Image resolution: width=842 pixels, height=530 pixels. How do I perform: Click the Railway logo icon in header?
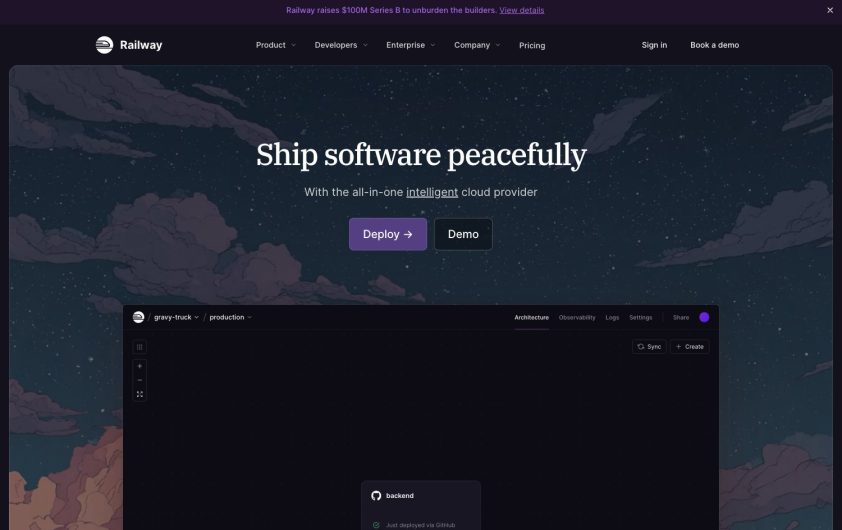coord(104,45)
